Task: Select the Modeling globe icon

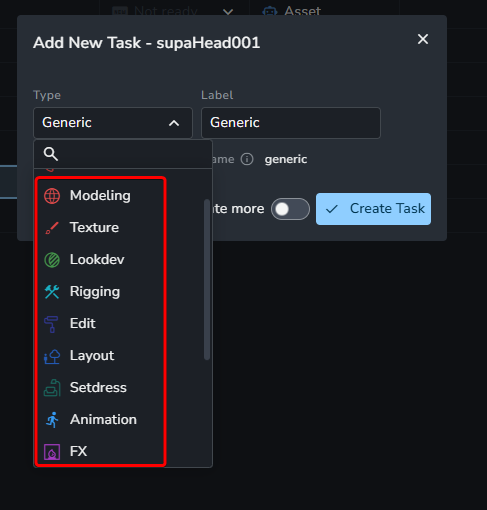Action: pos(52,196)
